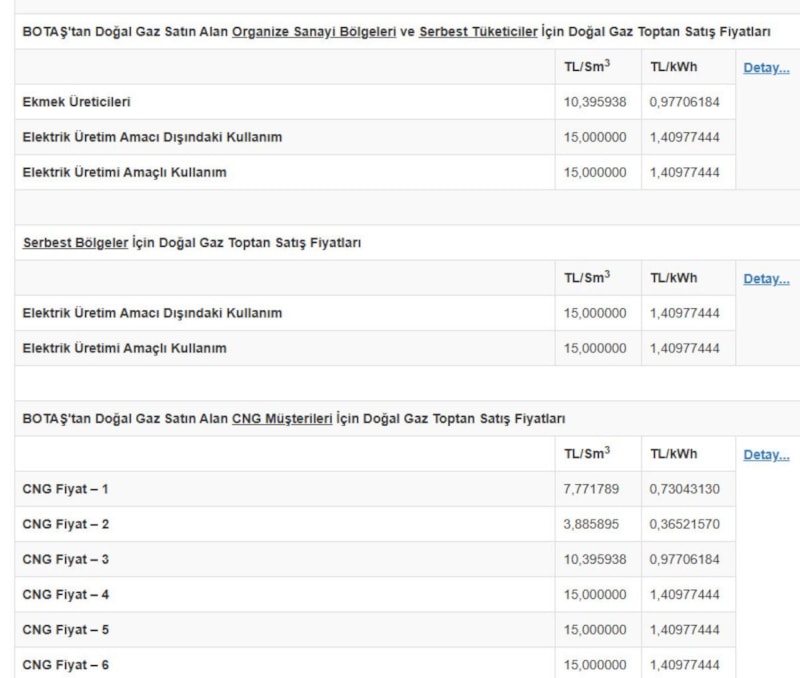This screenshot has width=800, height=678.
Task: Choose the CNG Fiyat – 4 row label
Action: point(65,594)
